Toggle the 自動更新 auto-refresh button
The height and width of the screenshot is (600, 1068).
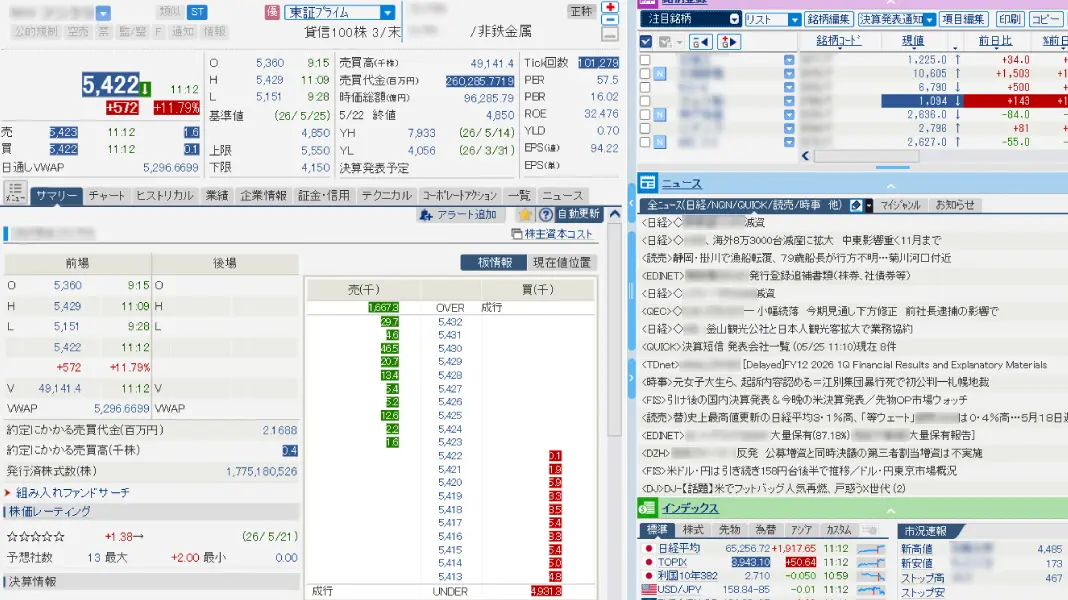(578, 215)
